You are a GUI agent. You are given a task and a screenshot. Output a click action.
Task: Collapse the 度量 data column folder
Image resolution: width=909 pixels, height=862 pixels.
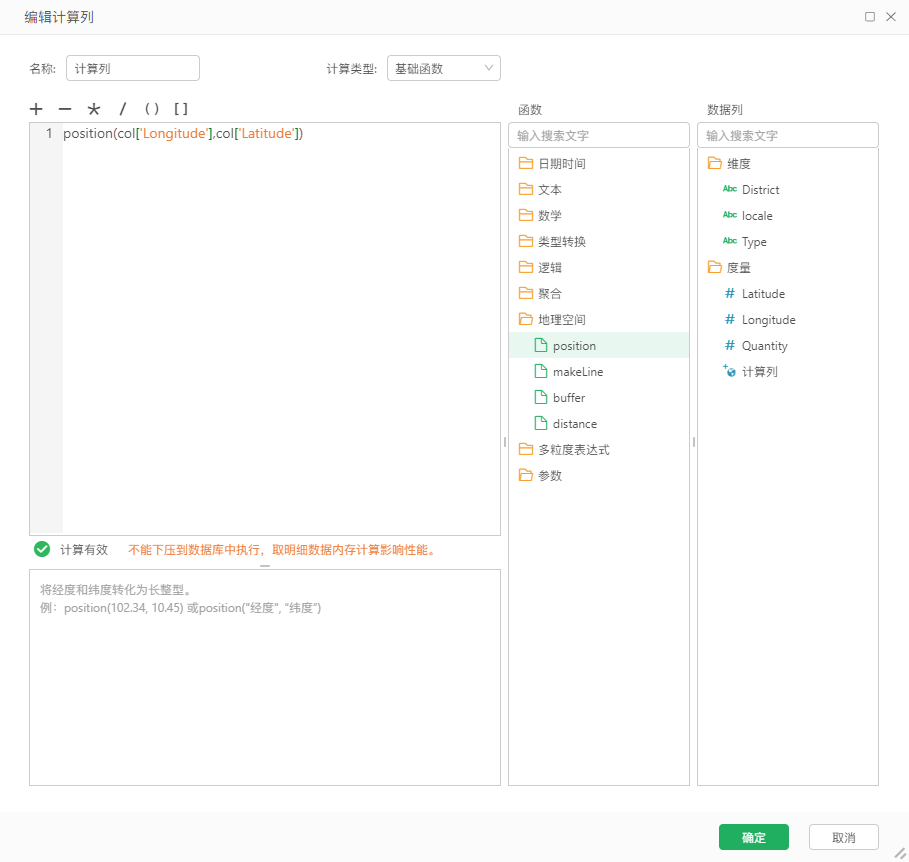pyautogui.click(x=788, y=268)
